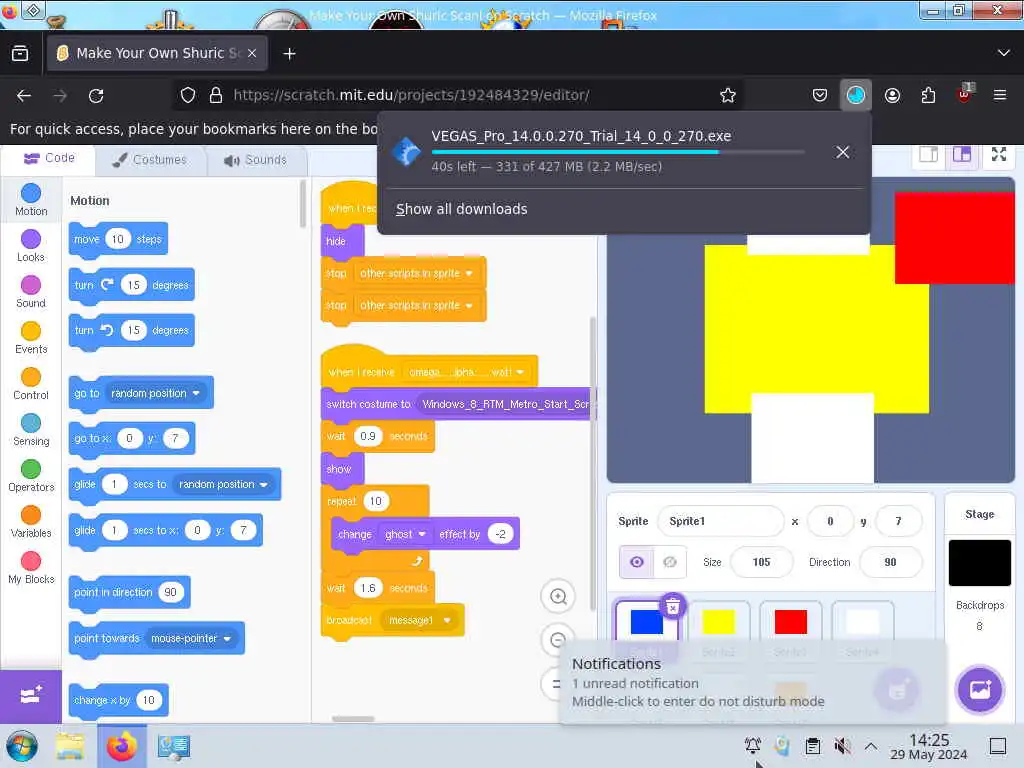This screenshot has width=1024, height=768.
Task: Open the Windows-style start menu
Action: click(22, 746)
